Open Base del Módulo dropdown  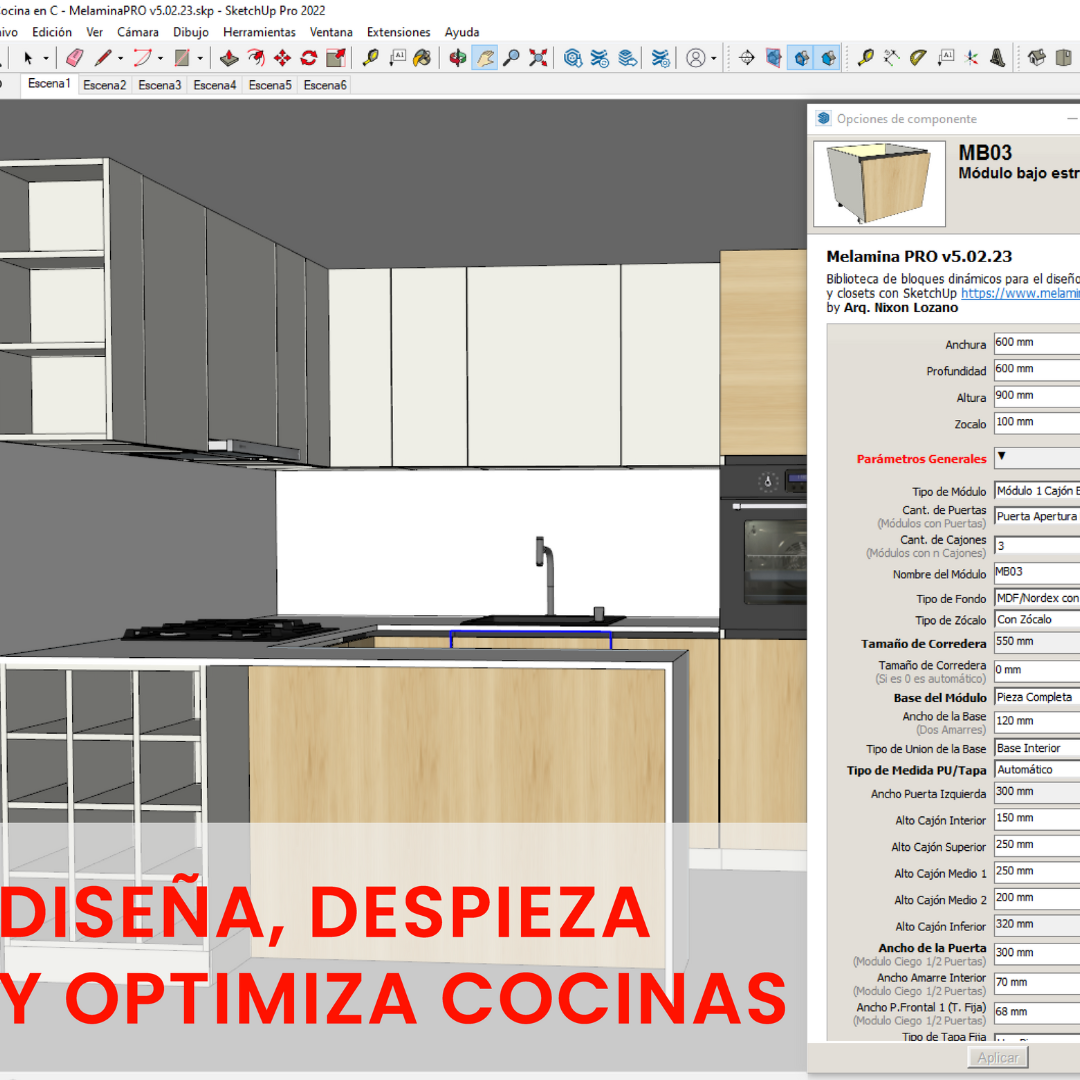click(x=1037, y=697)
